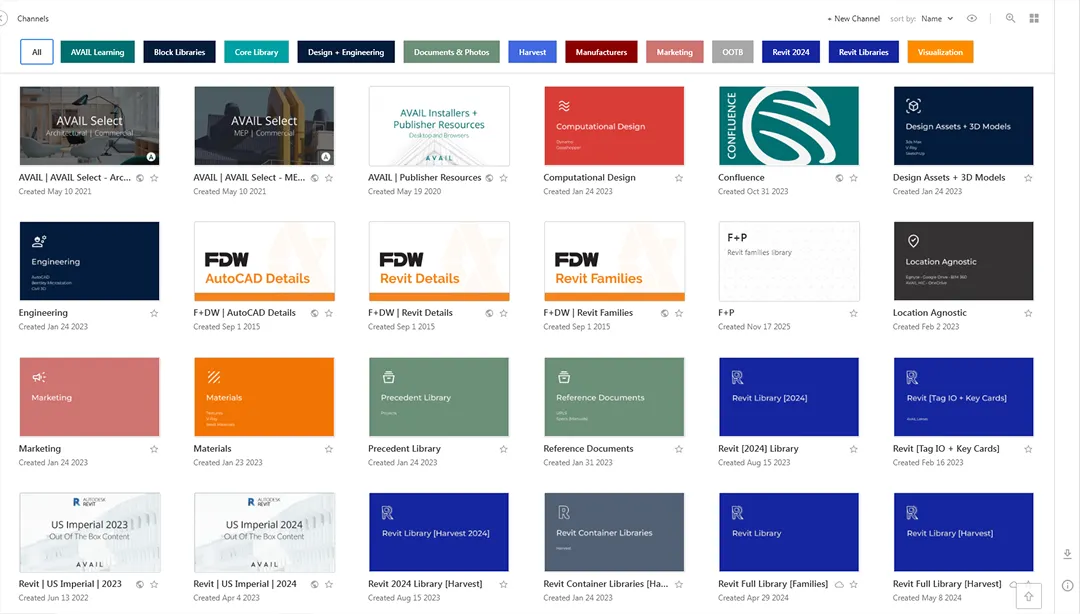
Task: Click the back arrow beside Channels
Action: tap(3, 19)
